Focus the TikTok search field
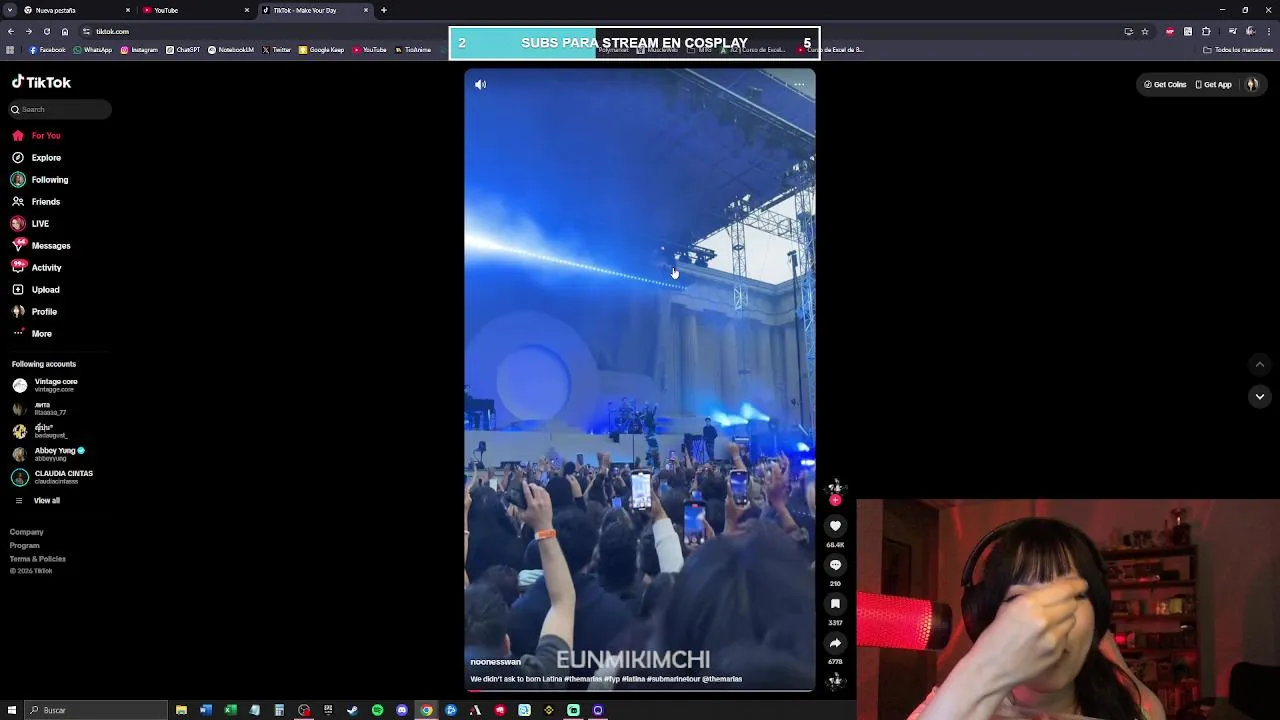The width and height of the screenshot is (1280, 720). pyautogui.click(x=60, y=109)
